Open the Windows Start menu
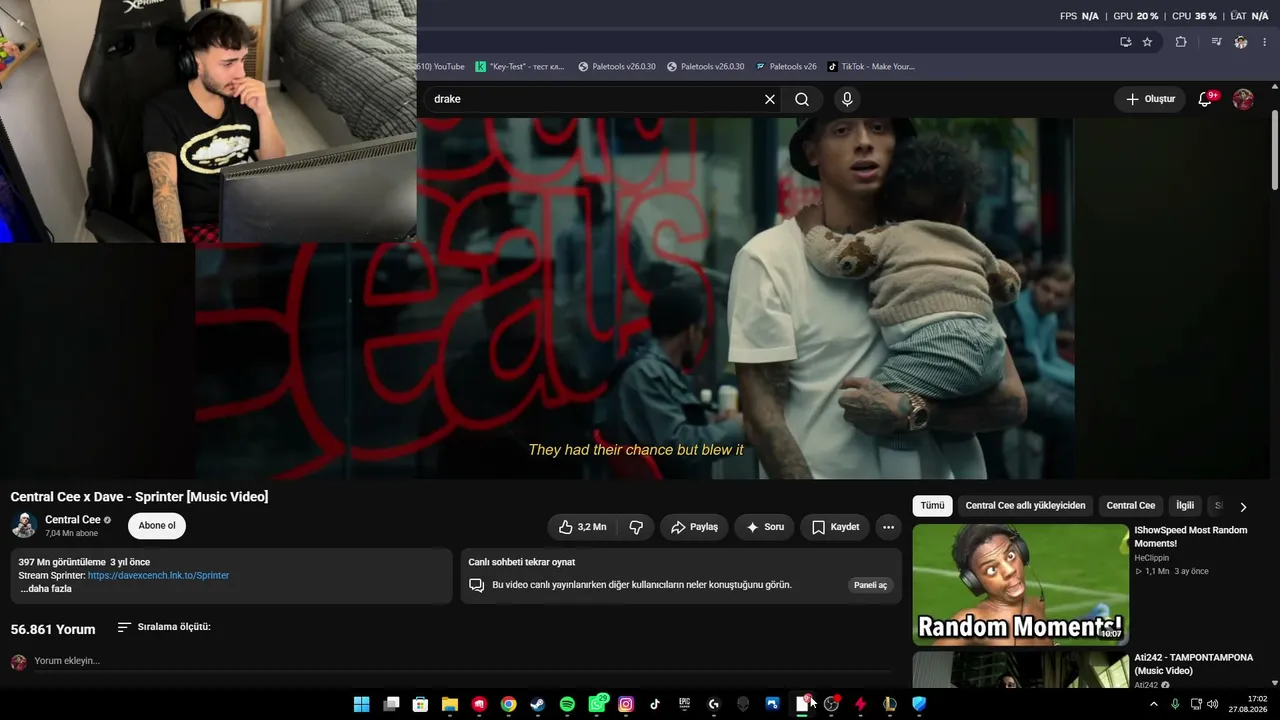Screen dimensions: 1280x720 [x=362, y=704]
